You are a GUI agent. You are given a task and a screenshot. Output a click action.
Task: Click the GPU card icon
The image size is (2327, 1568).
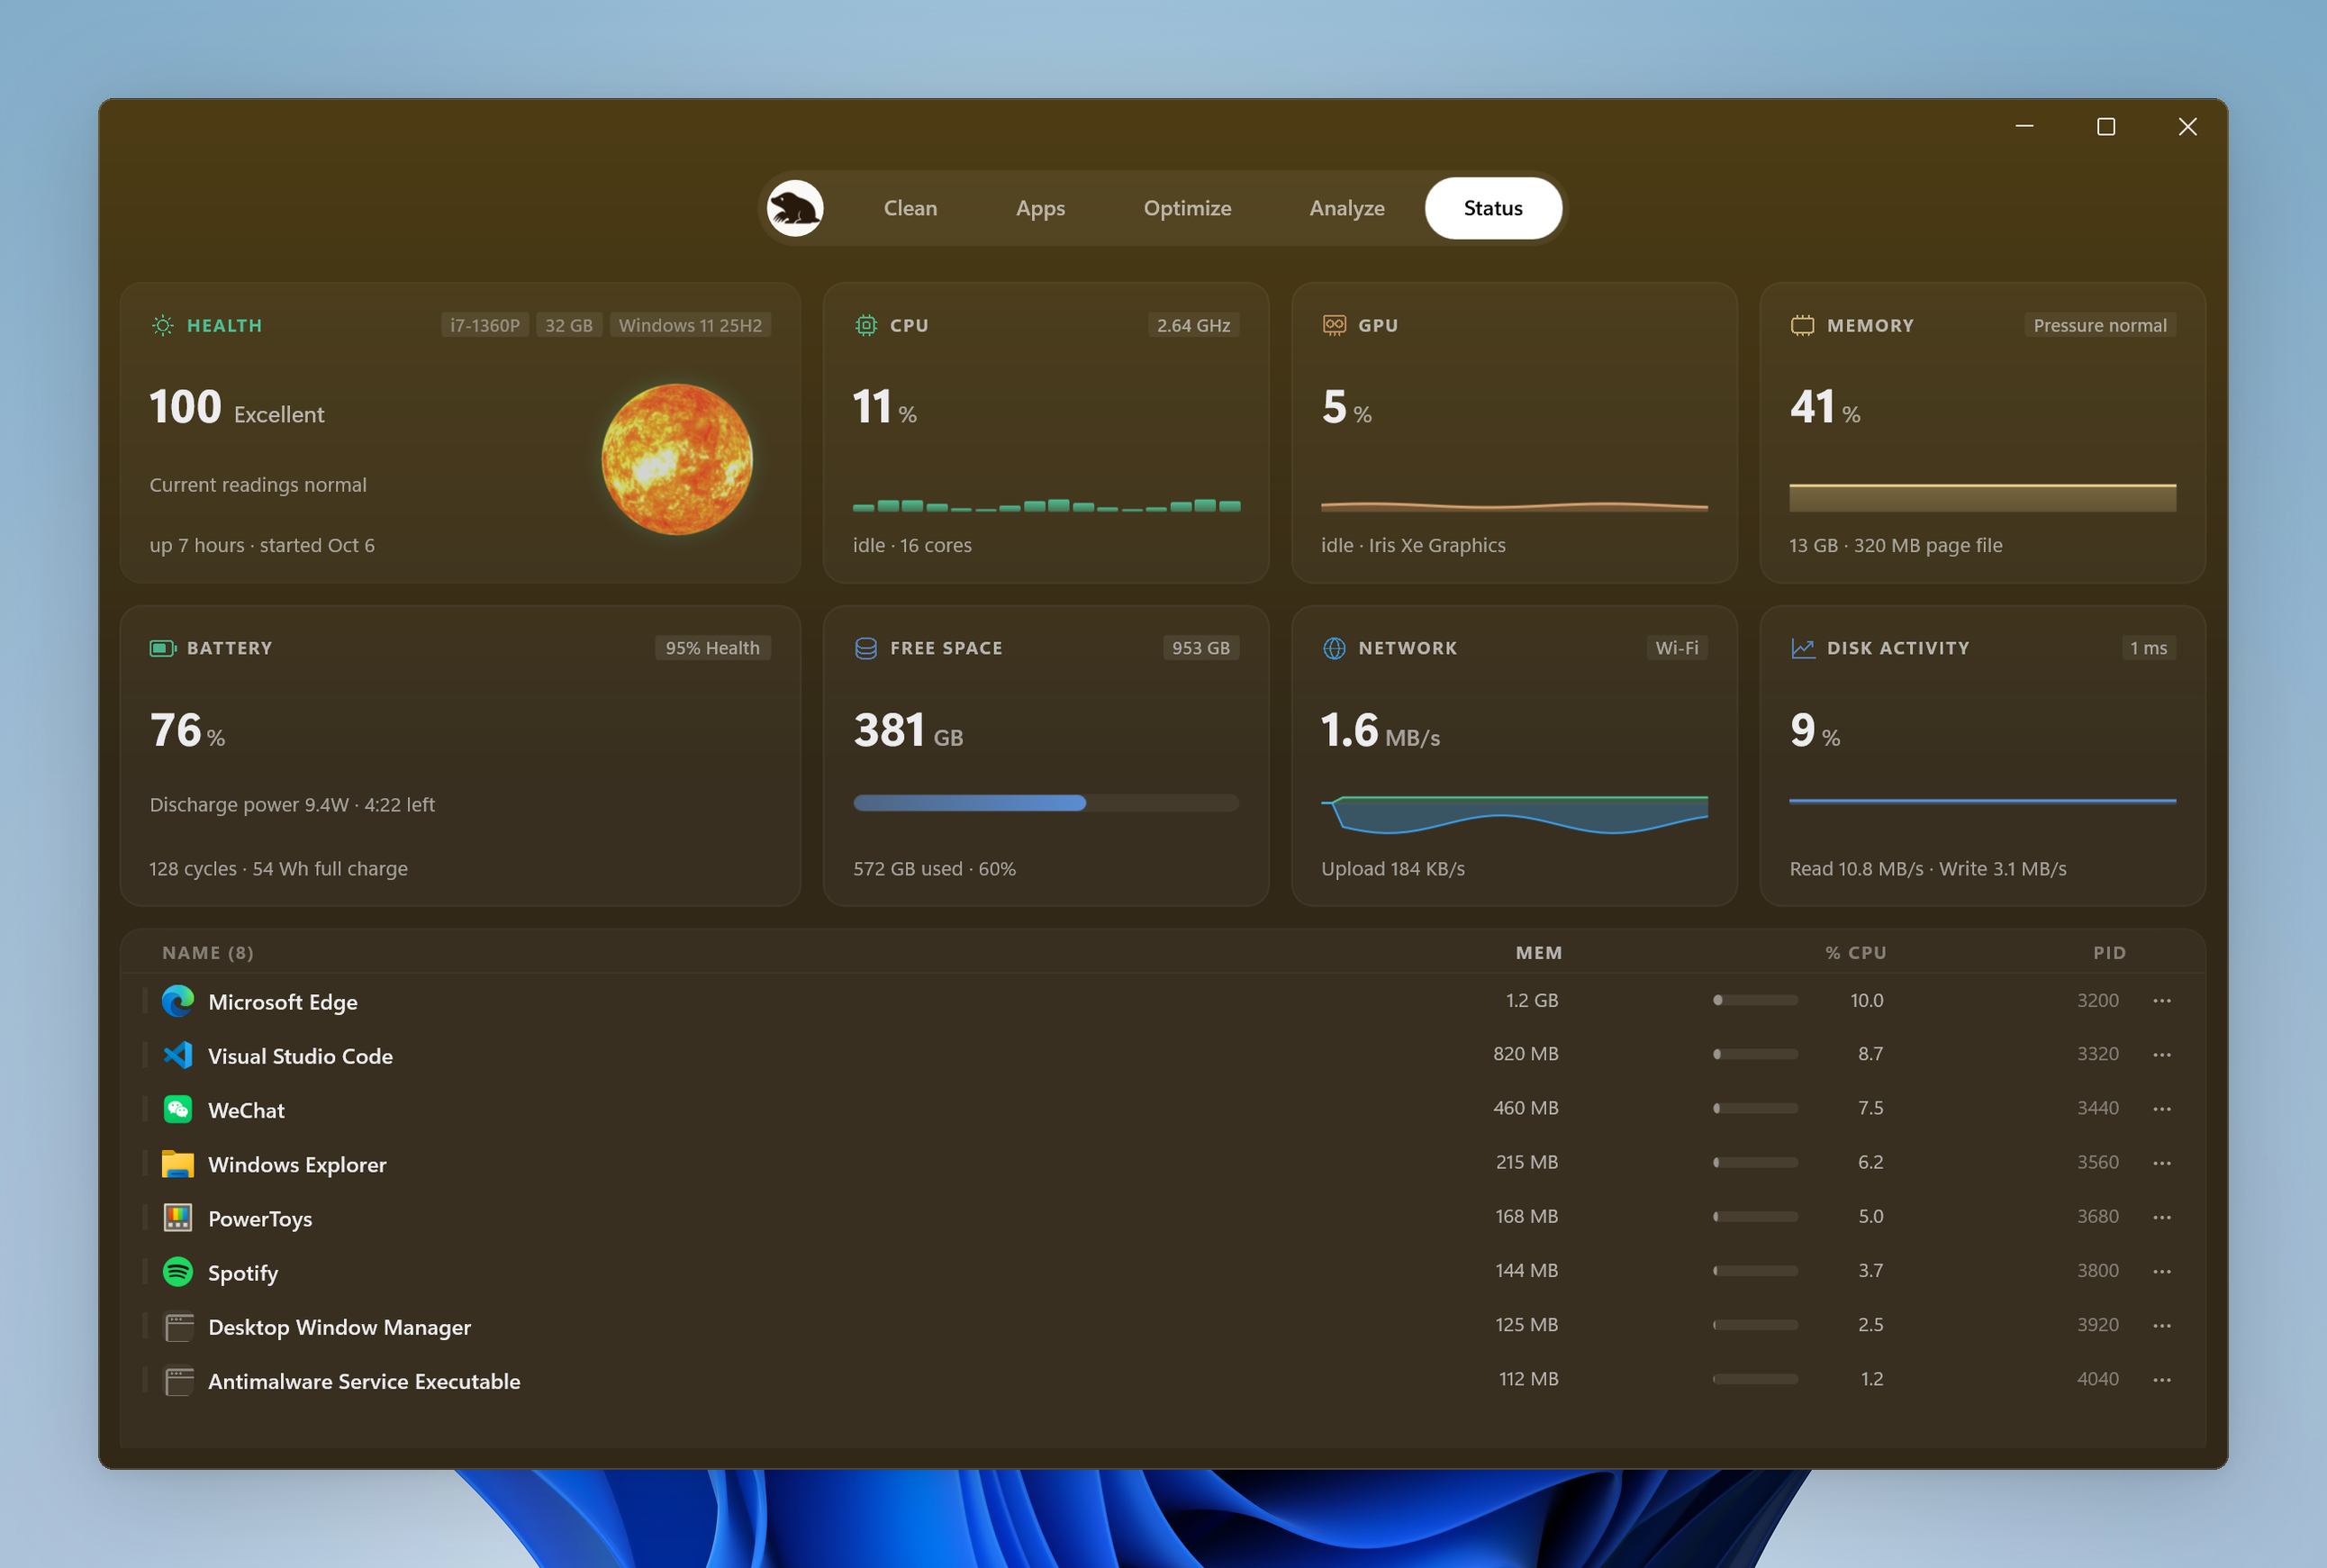[1334, 325]
